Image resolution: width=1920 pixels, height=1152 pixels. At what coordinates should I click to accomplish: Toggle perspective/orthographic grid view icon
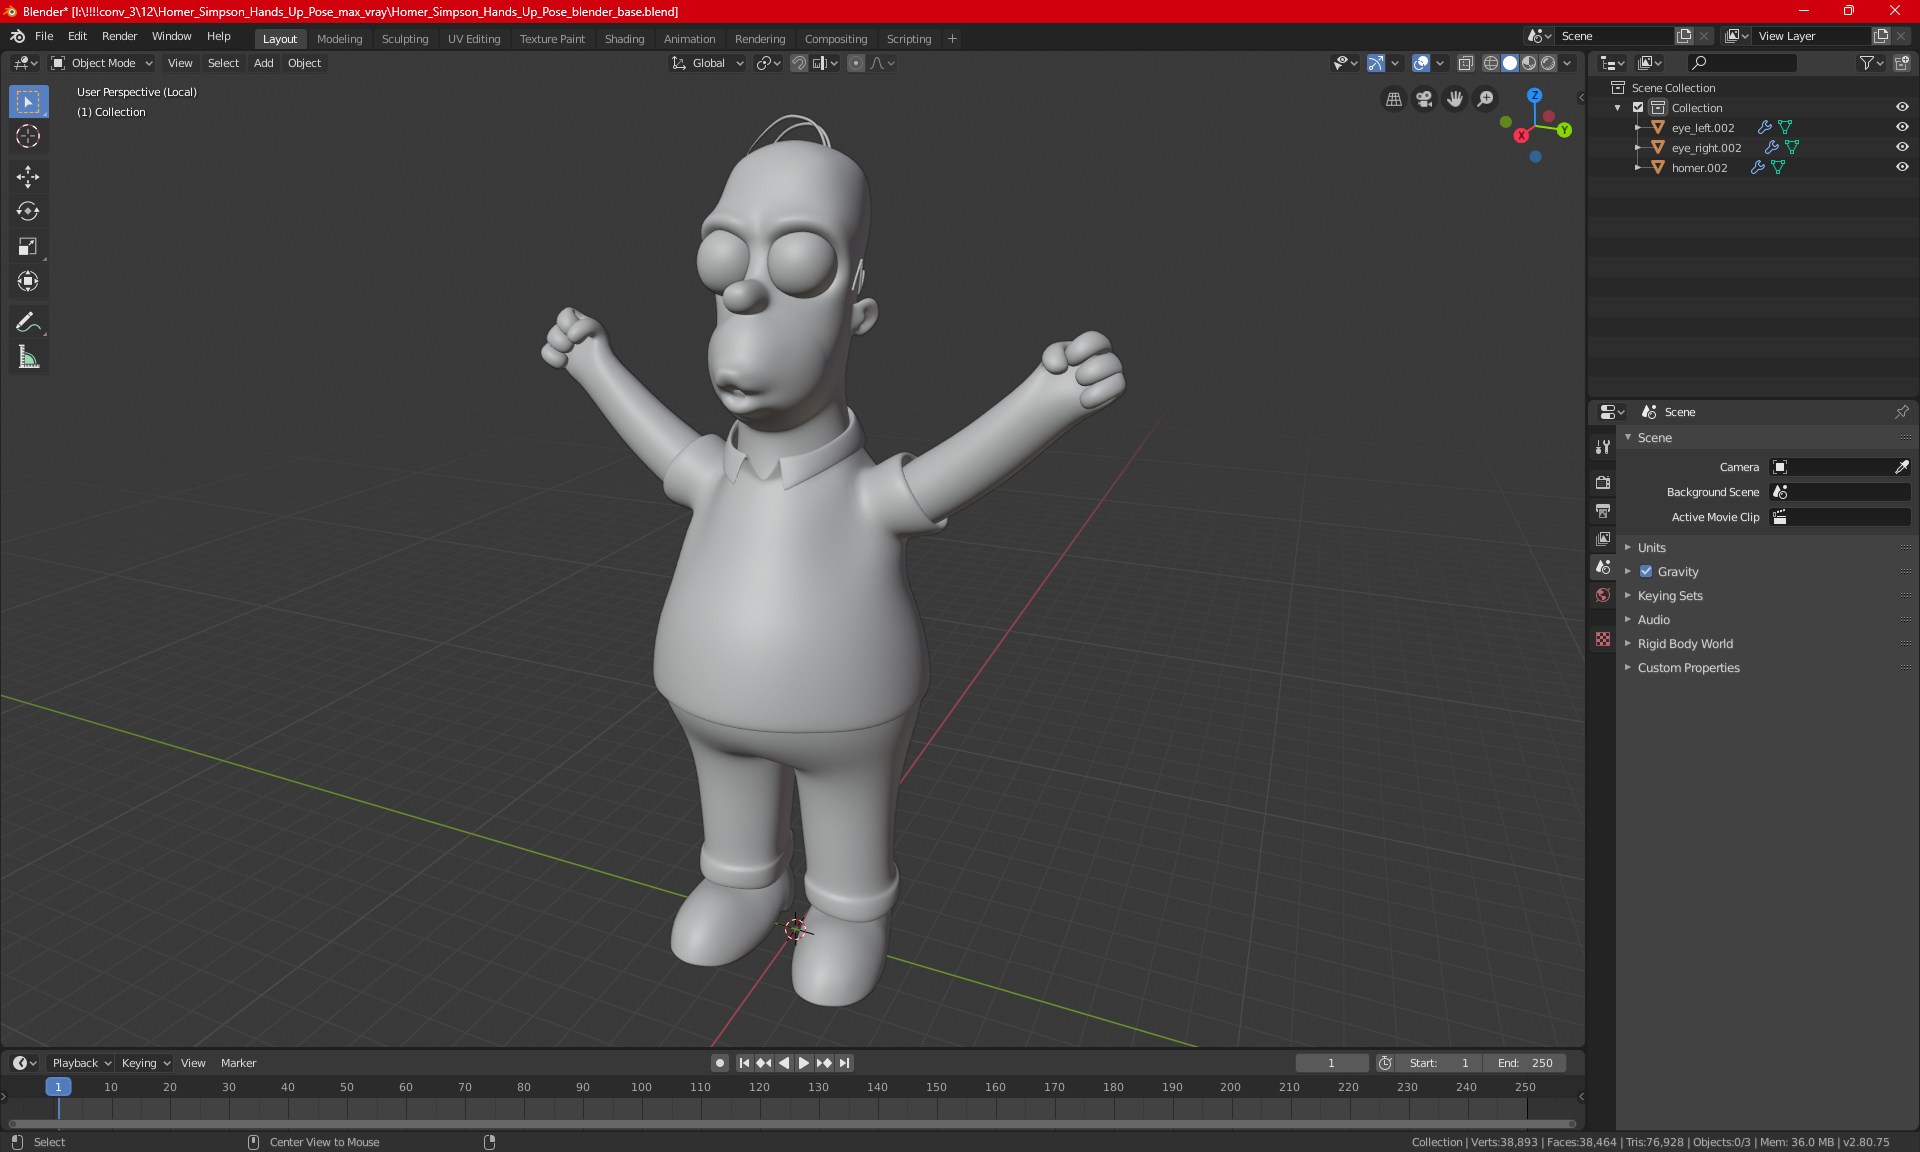[x=1393, y=99]
